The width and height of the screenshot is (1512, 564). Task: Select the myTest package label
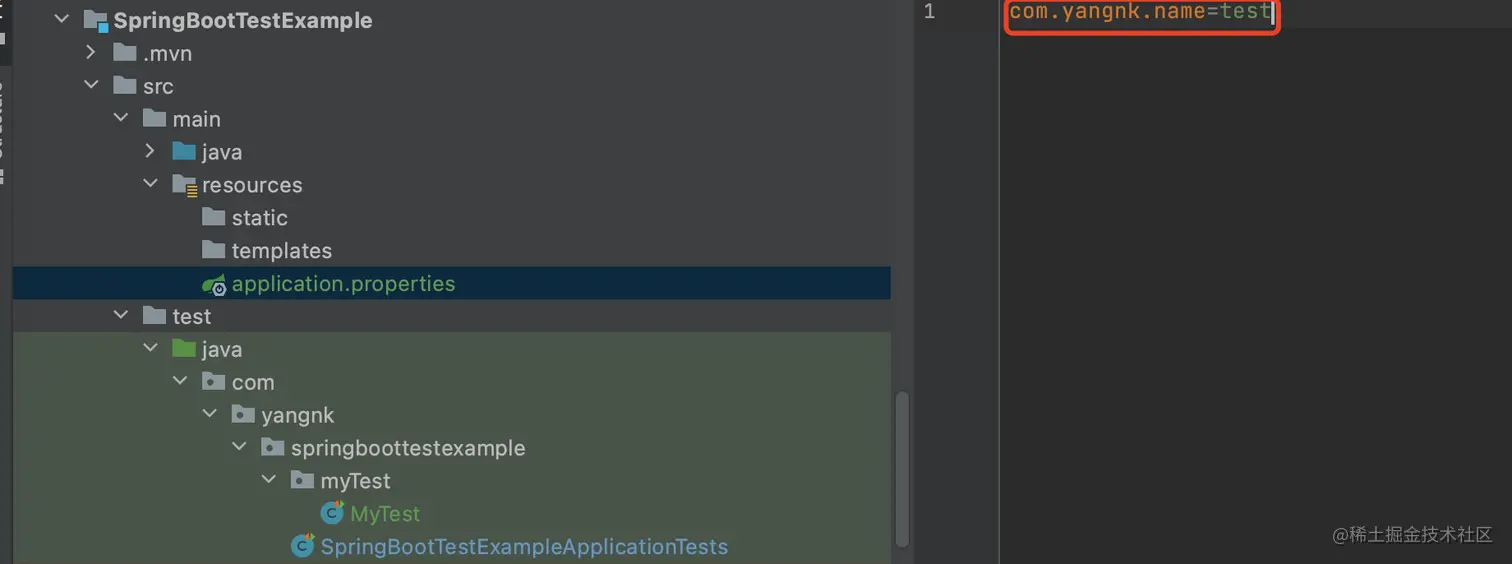(x=356, y=481)
